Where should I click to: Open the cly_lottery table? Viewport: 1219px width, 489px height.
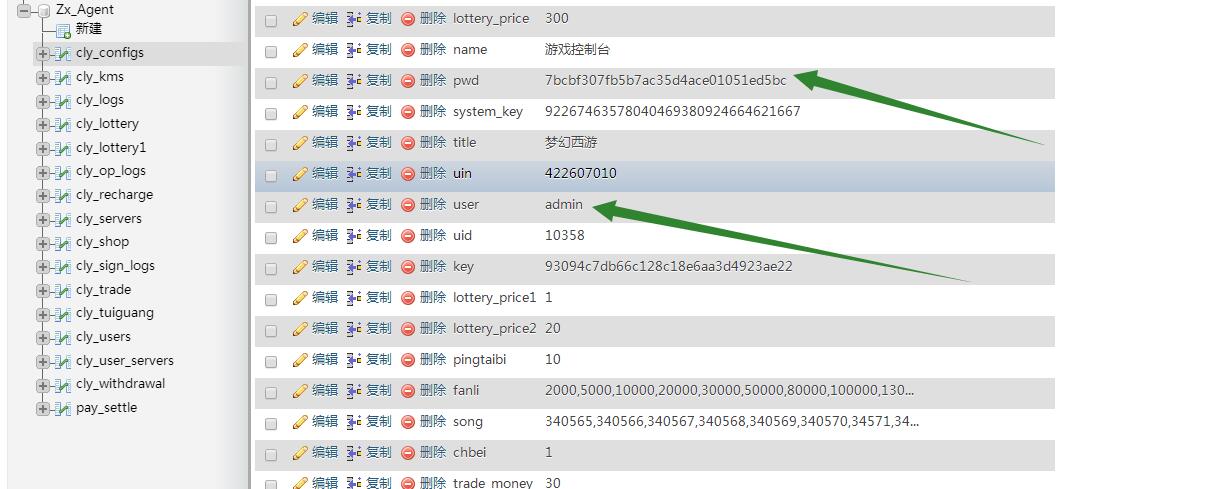[x=107, y=124]
